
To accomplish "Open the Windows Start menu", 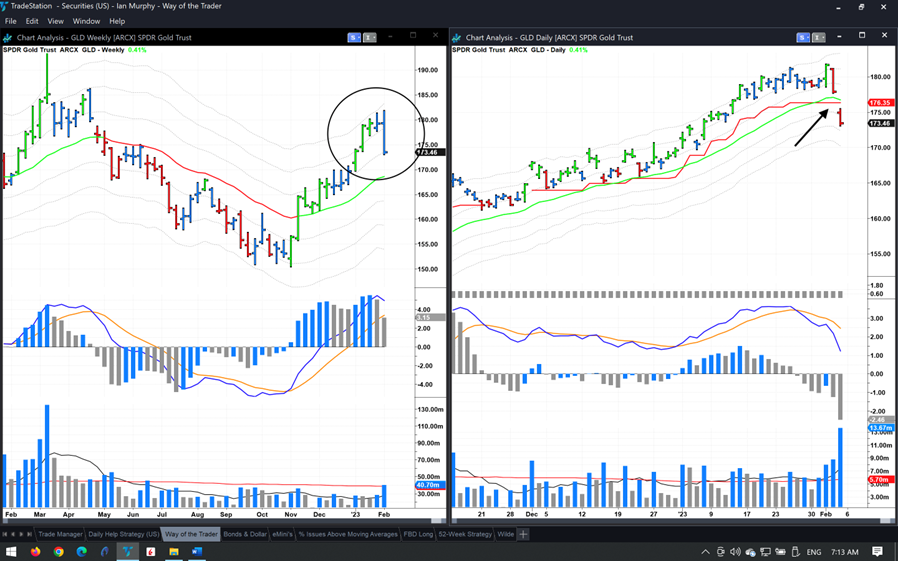I will [x=11, y=551].
